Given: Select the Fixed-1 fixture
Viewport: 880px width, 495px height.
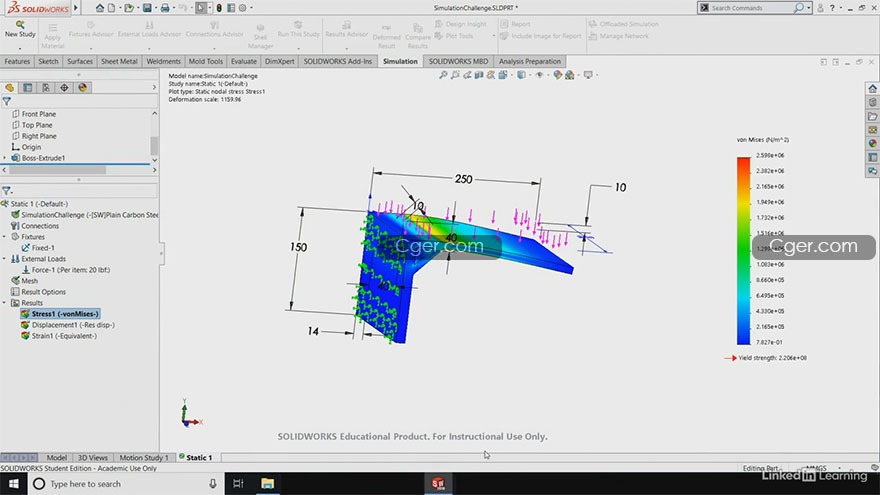Looking at the screenshot, I should pos(43,248).
